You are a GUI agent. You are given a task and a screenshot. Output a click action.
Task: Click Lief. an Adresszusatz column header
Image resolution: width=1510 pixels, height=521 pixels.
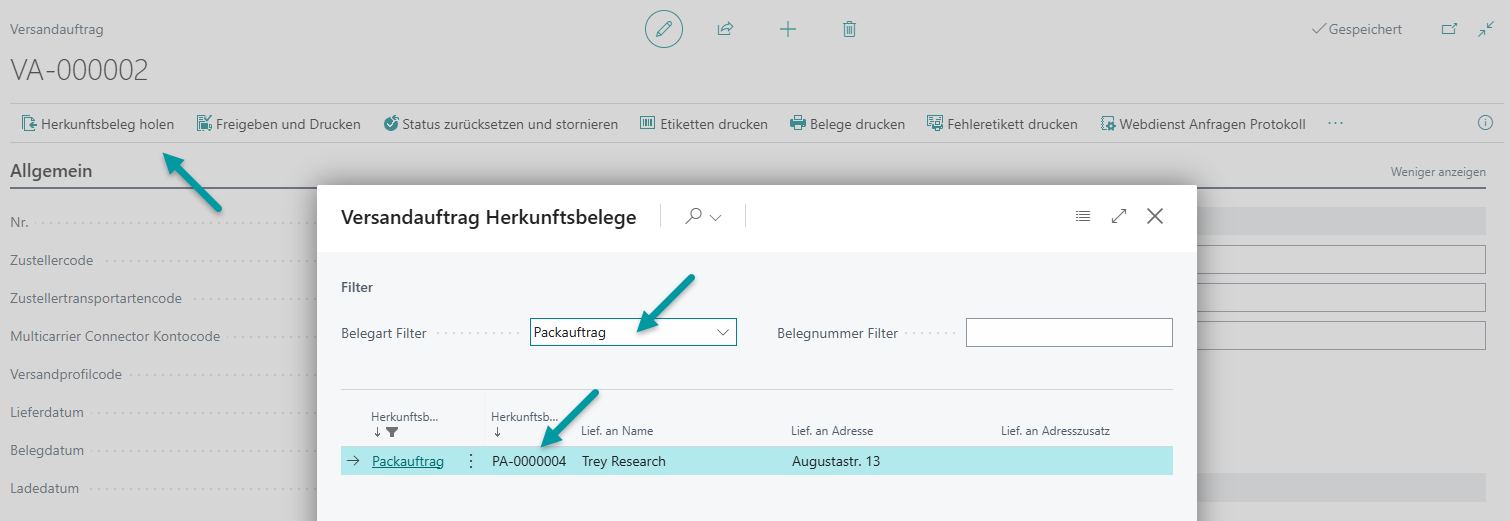coord(1055,431)
